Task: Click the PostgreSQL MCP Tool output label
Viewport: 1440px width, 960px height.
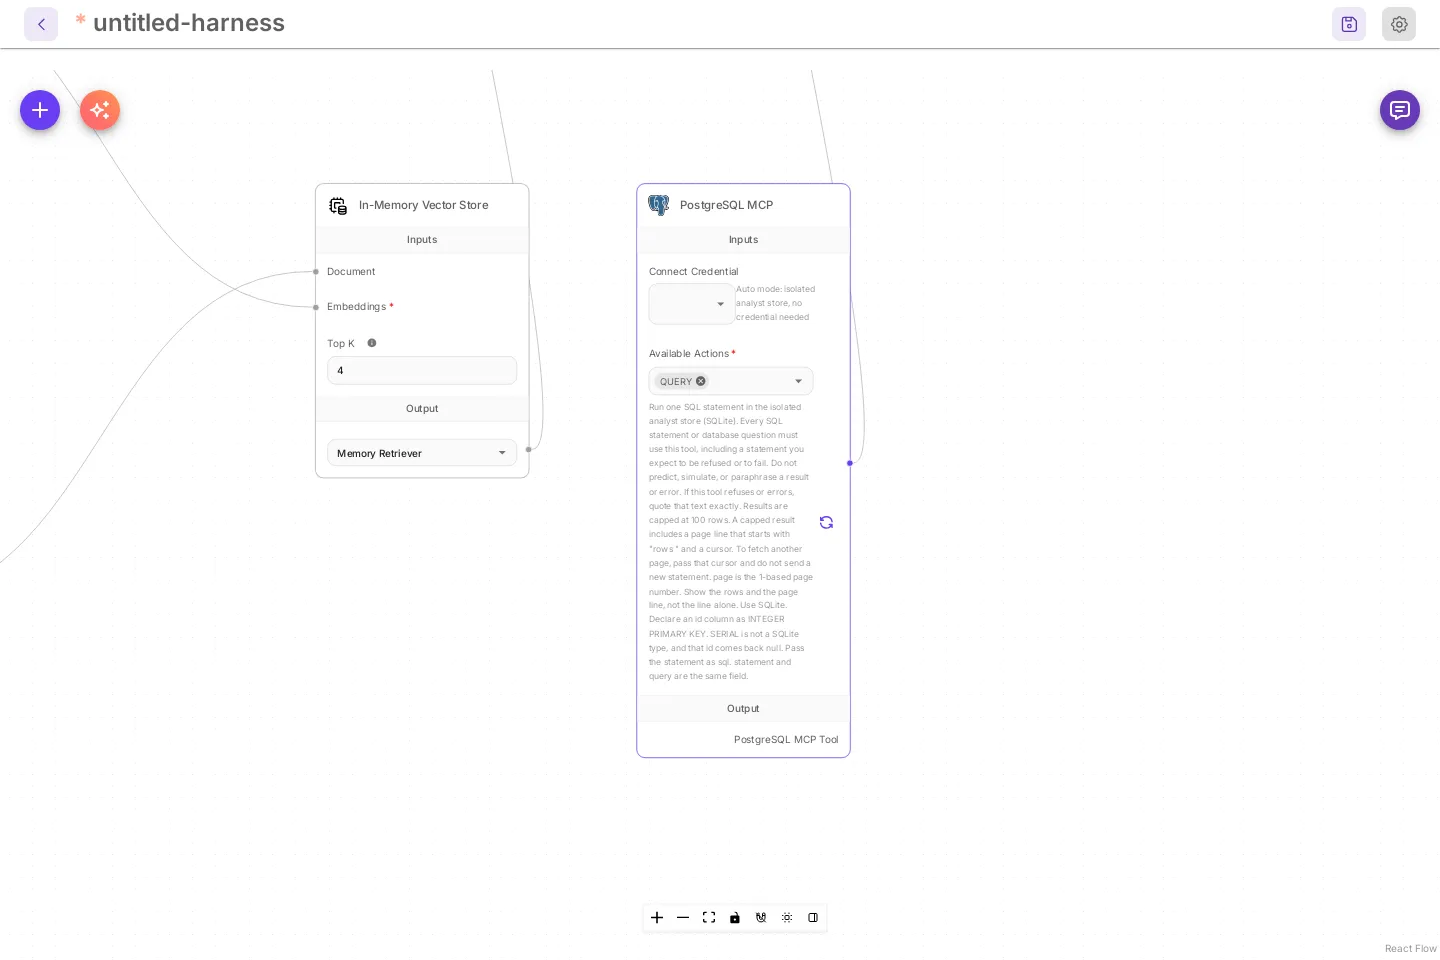Action: [x=786, y=740]
